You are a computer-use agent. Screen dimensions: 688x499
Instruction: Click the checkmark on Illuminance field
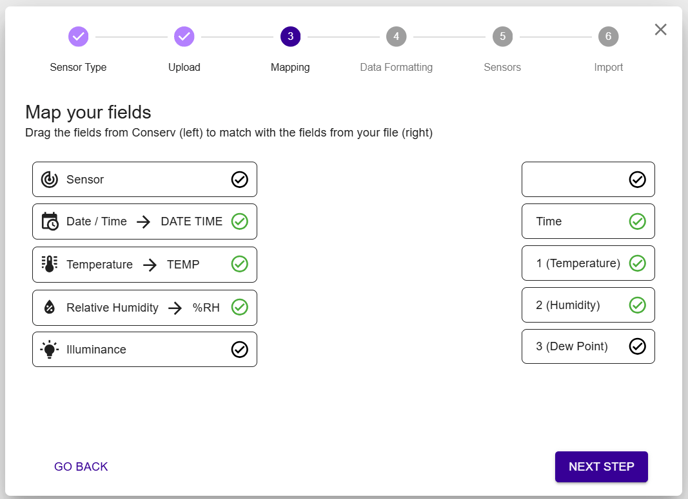click(239, 350)
